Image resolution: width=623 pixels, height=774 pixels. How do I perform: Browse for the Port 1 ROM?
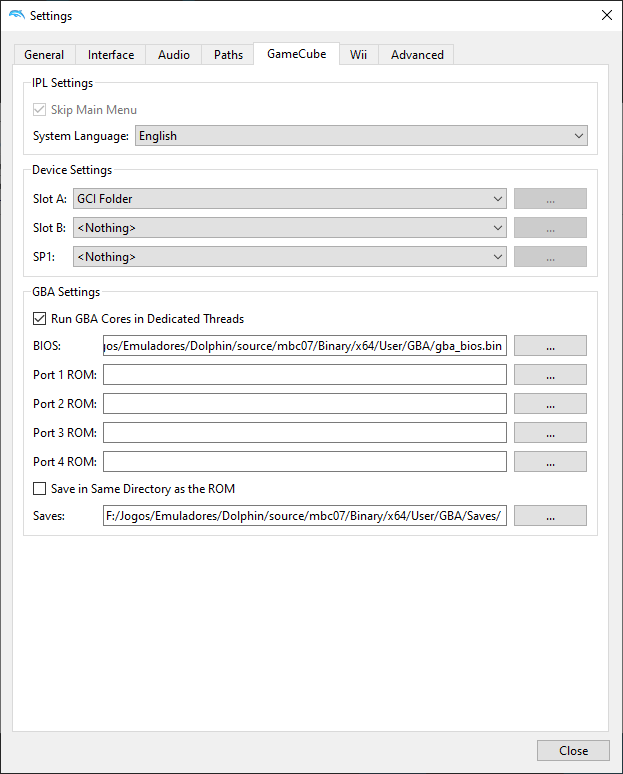[550, 375]
